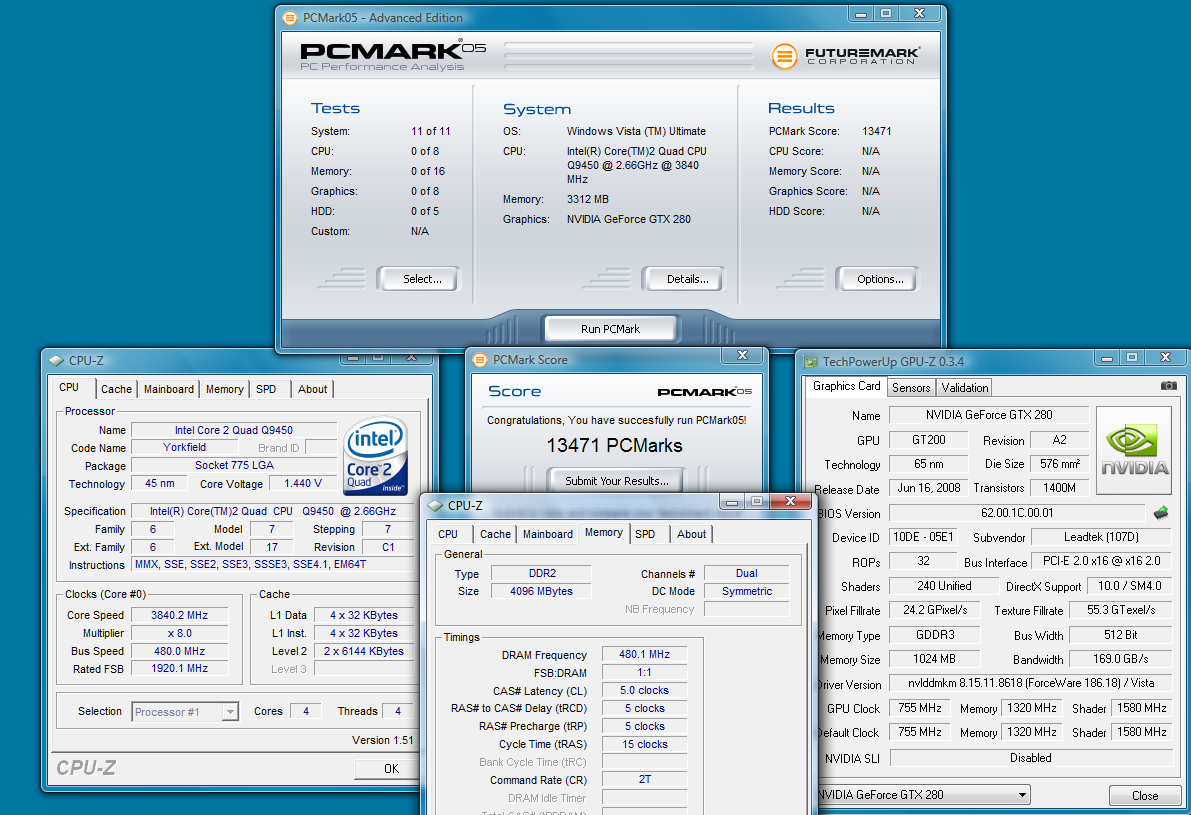Screen dimensions: 1191x815
Task: Close the CPU-Z Memory window
Action: pos(790,501)
